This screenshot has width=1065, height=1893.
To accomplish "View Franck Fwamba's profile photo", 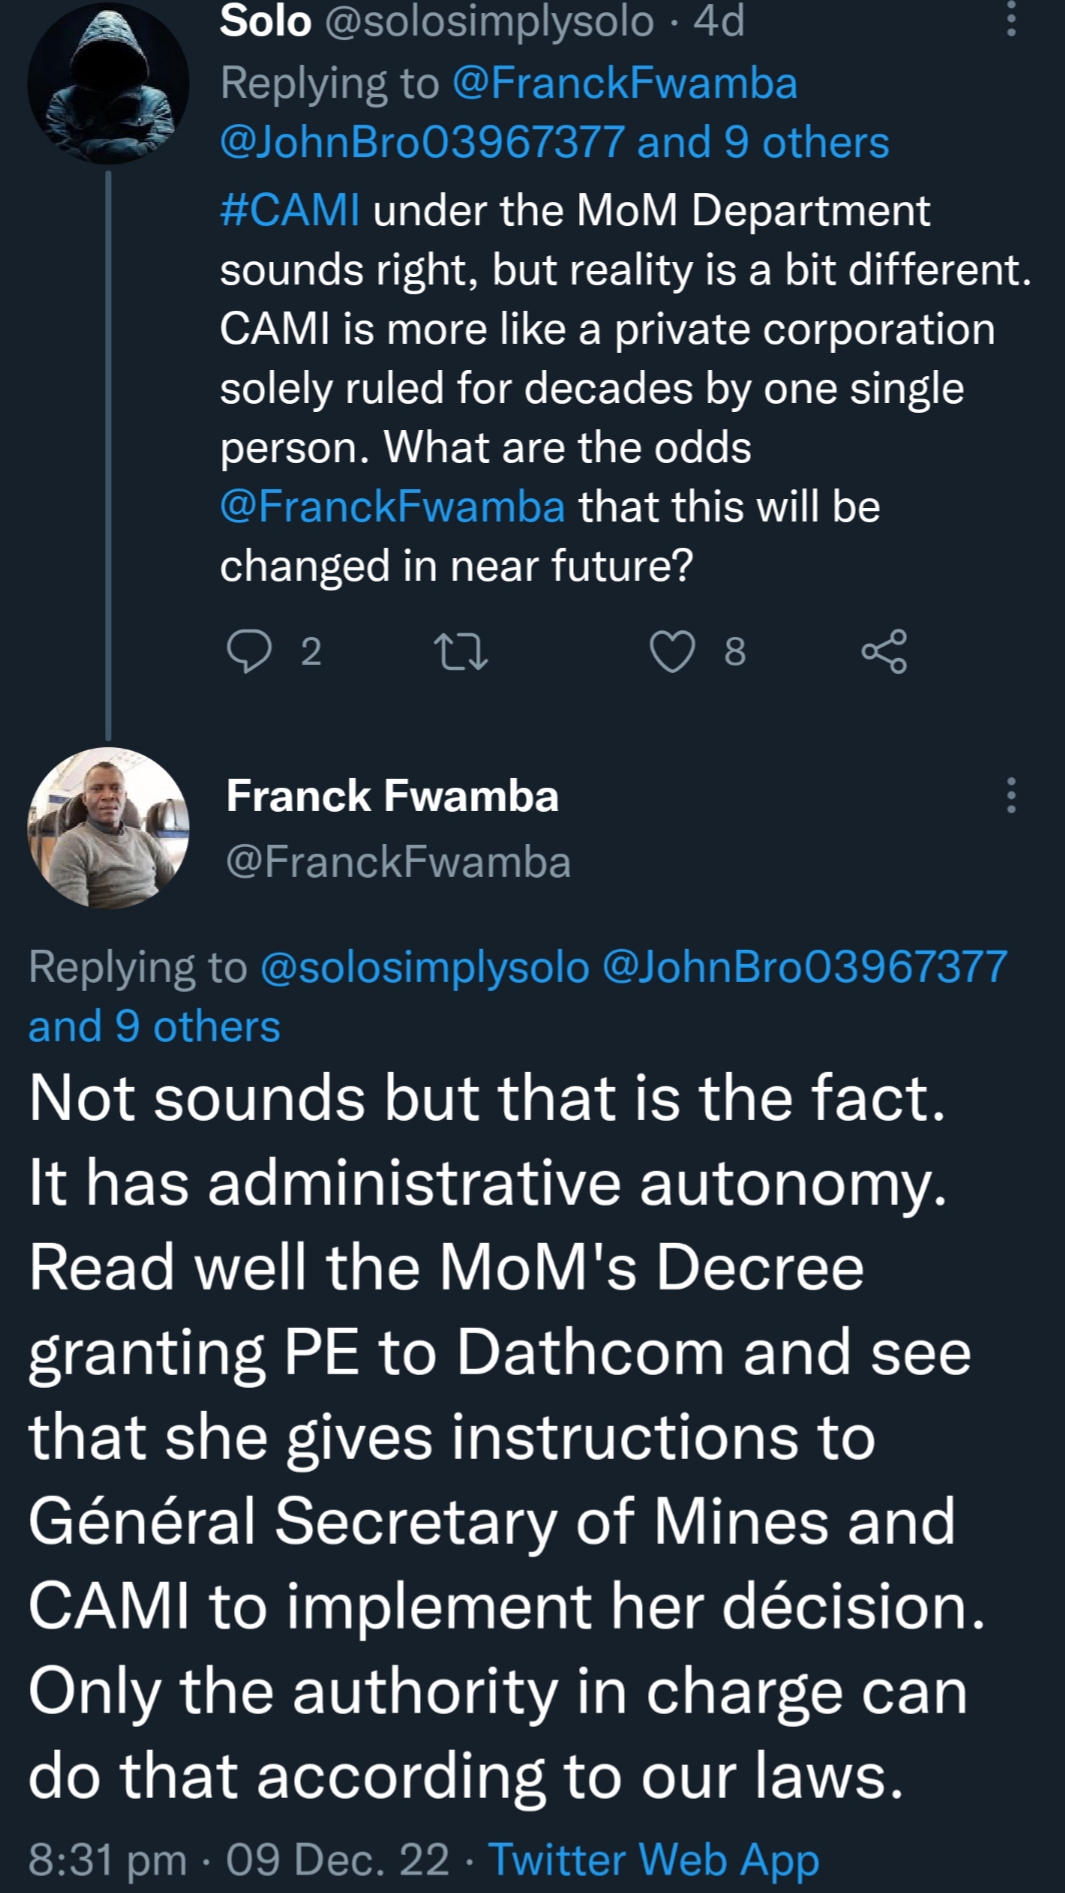I will 108,828.
